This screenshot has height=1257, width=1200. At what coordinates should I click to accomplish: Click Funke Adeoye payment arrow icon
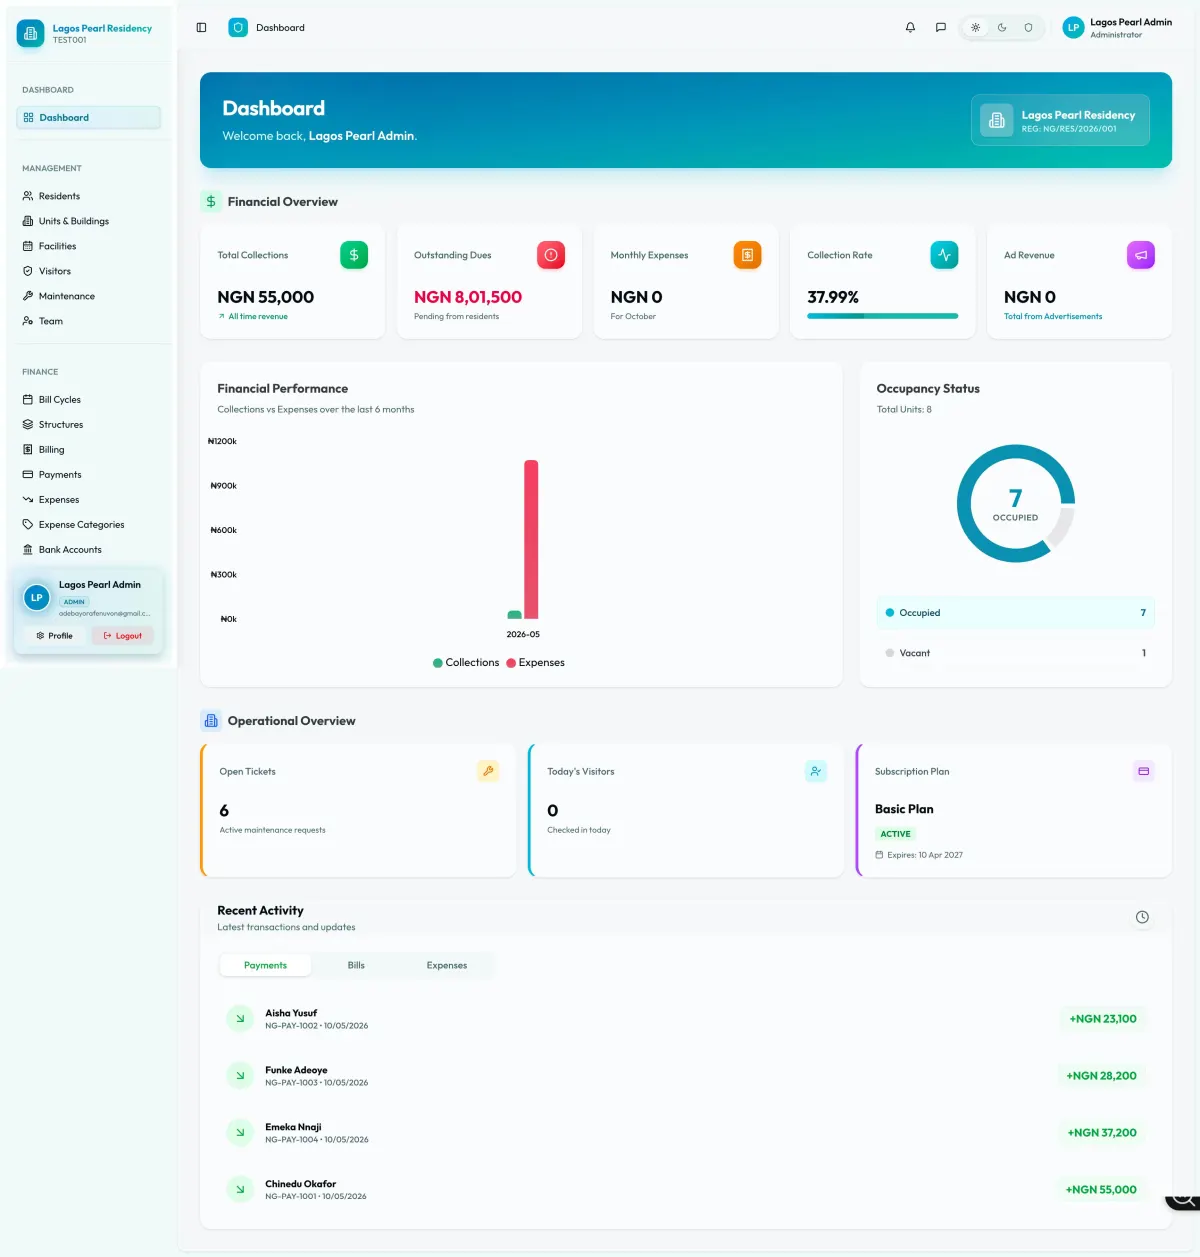click(240, 1076)
